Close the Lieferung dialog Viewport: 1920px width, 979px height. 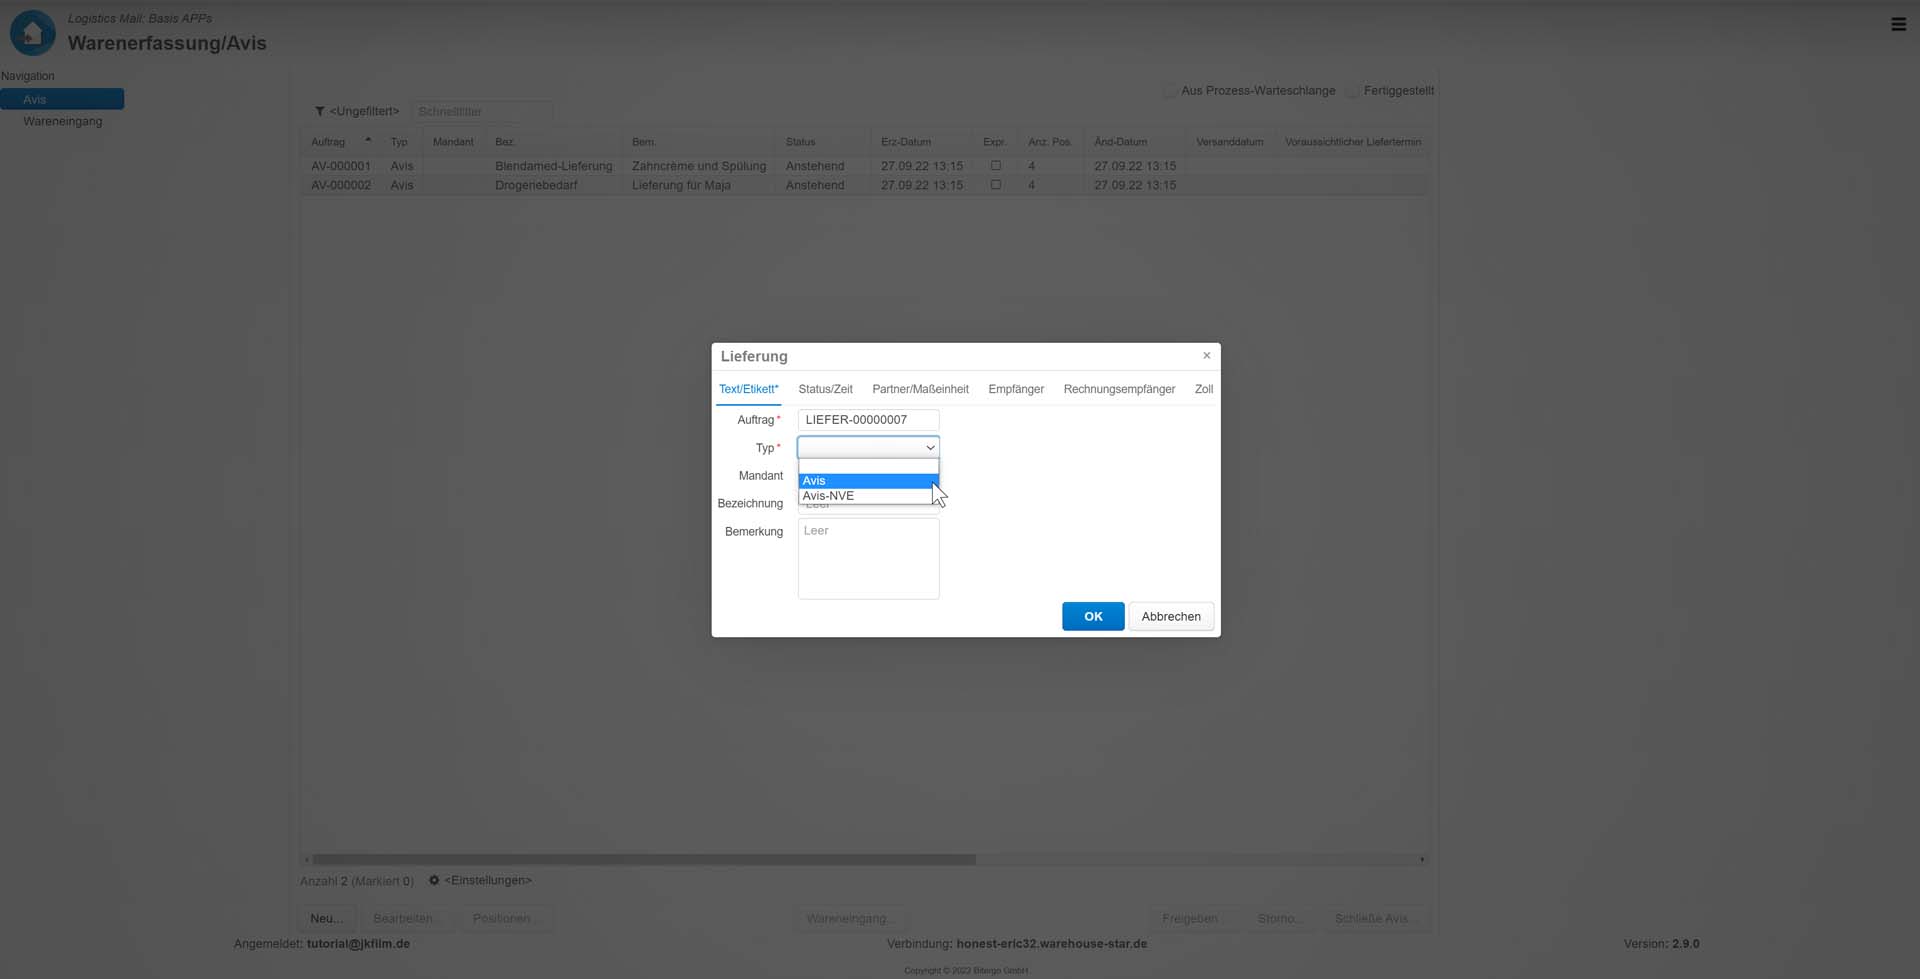(x=1206, y=355)
